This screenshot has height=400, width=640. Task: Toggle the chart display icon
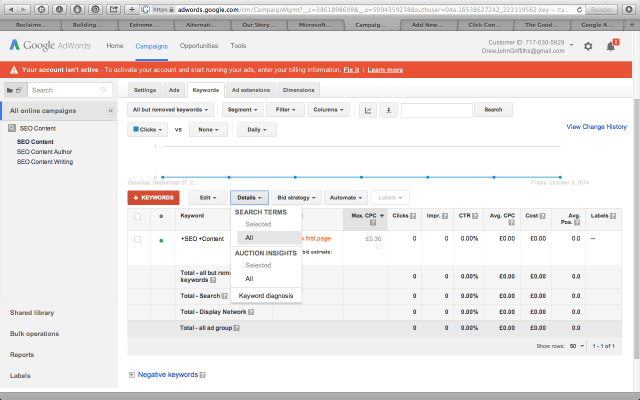(368, 110)
